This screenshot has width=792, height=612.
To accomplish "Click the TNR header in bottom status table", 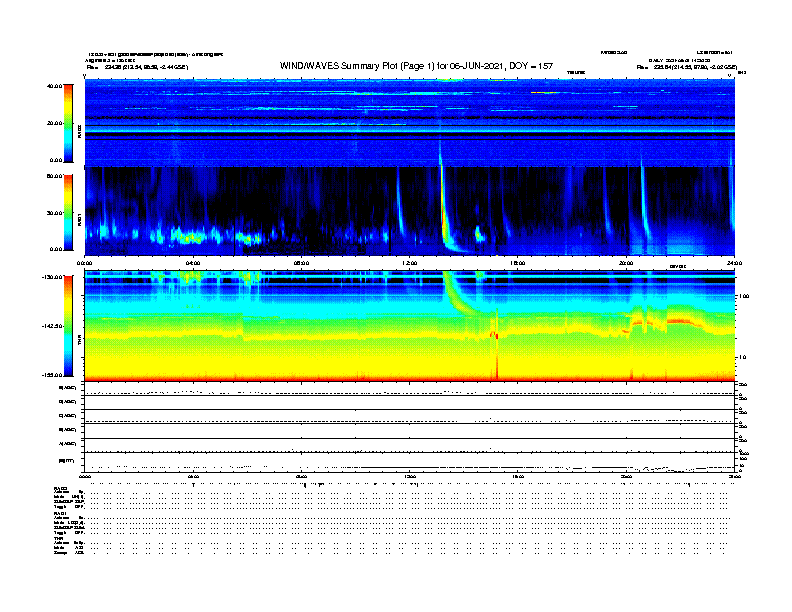I will pos(58,538).
